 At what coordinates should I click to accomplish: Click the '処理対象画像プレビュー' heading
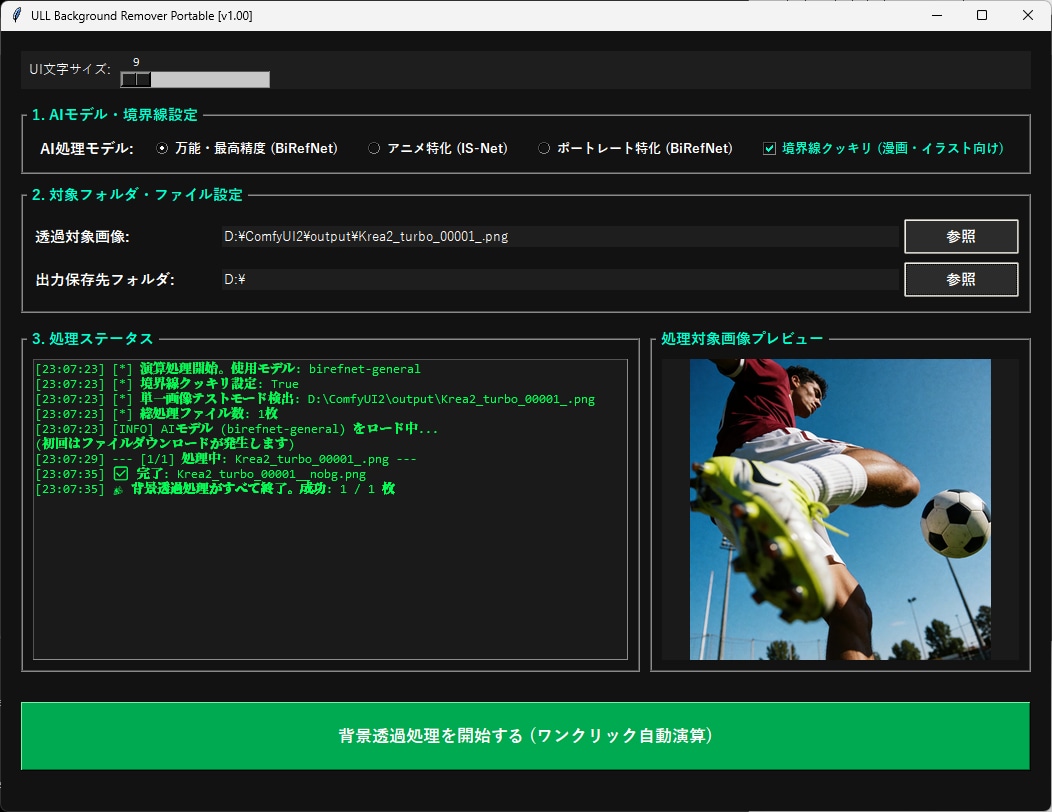pyautogui.click(x=742, y=338)
